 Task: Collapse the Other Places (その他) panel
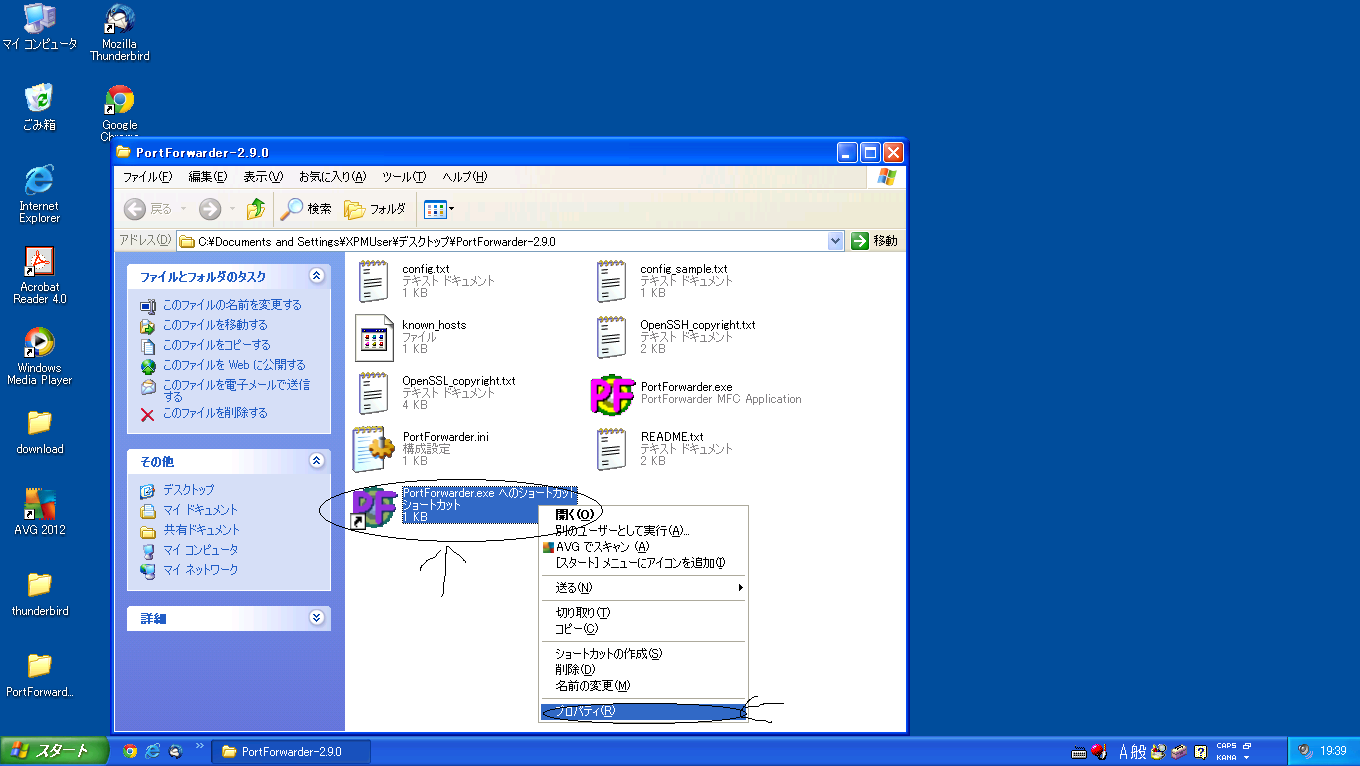(317, 461)
